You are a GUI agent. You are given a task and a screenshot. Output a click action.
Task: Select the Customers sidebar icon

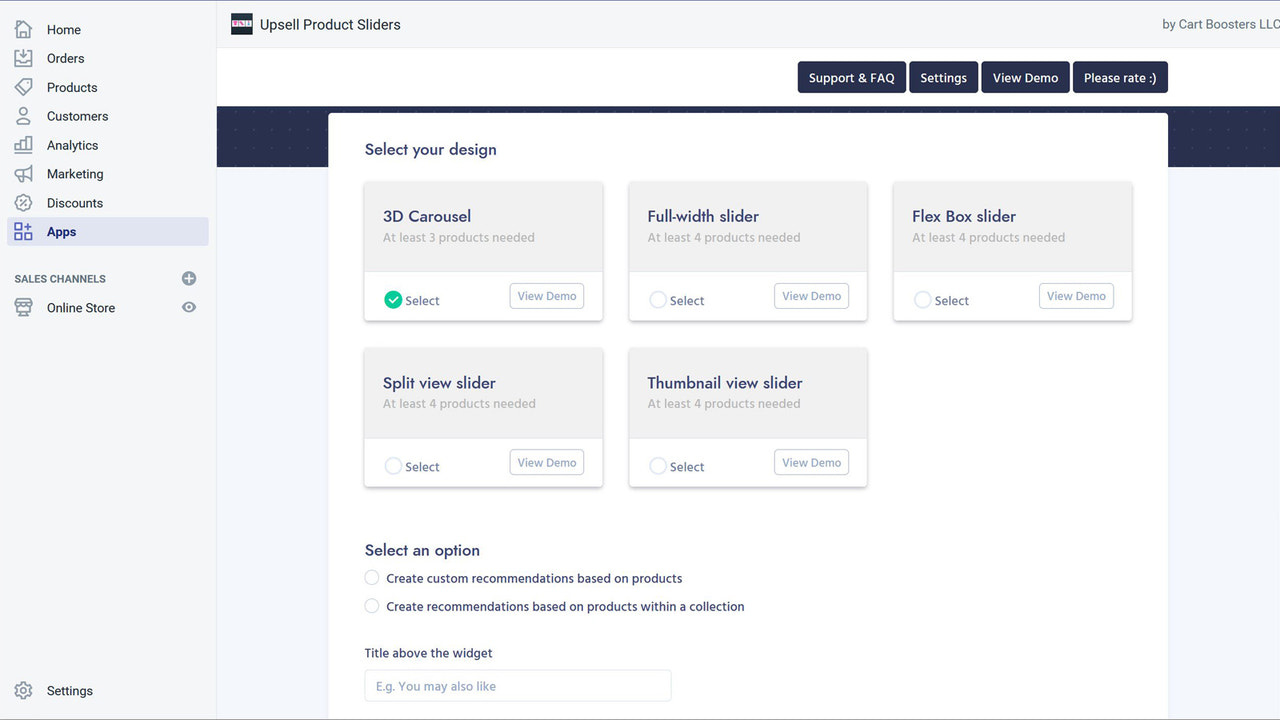point(22,116)
